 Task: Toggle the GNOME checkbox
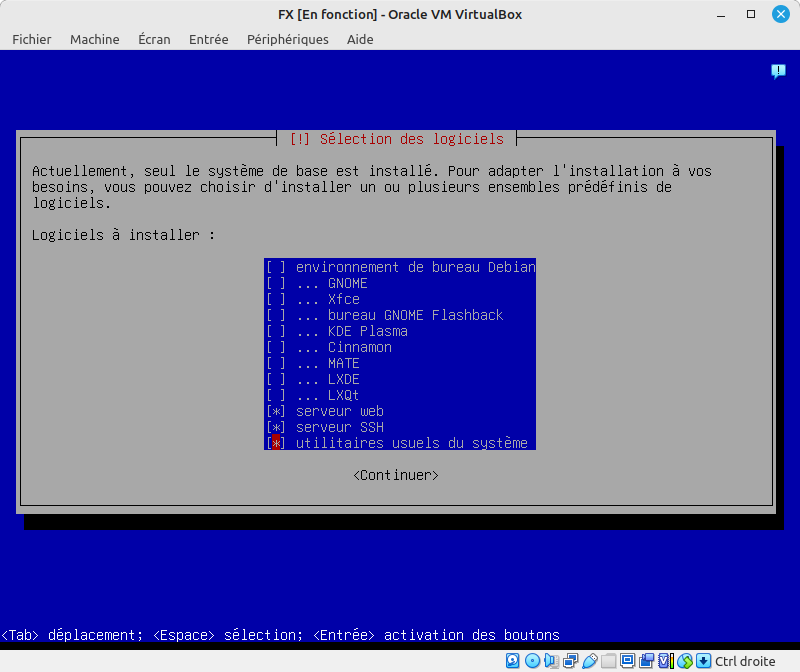pyautogui.click(x=276, y=283)
